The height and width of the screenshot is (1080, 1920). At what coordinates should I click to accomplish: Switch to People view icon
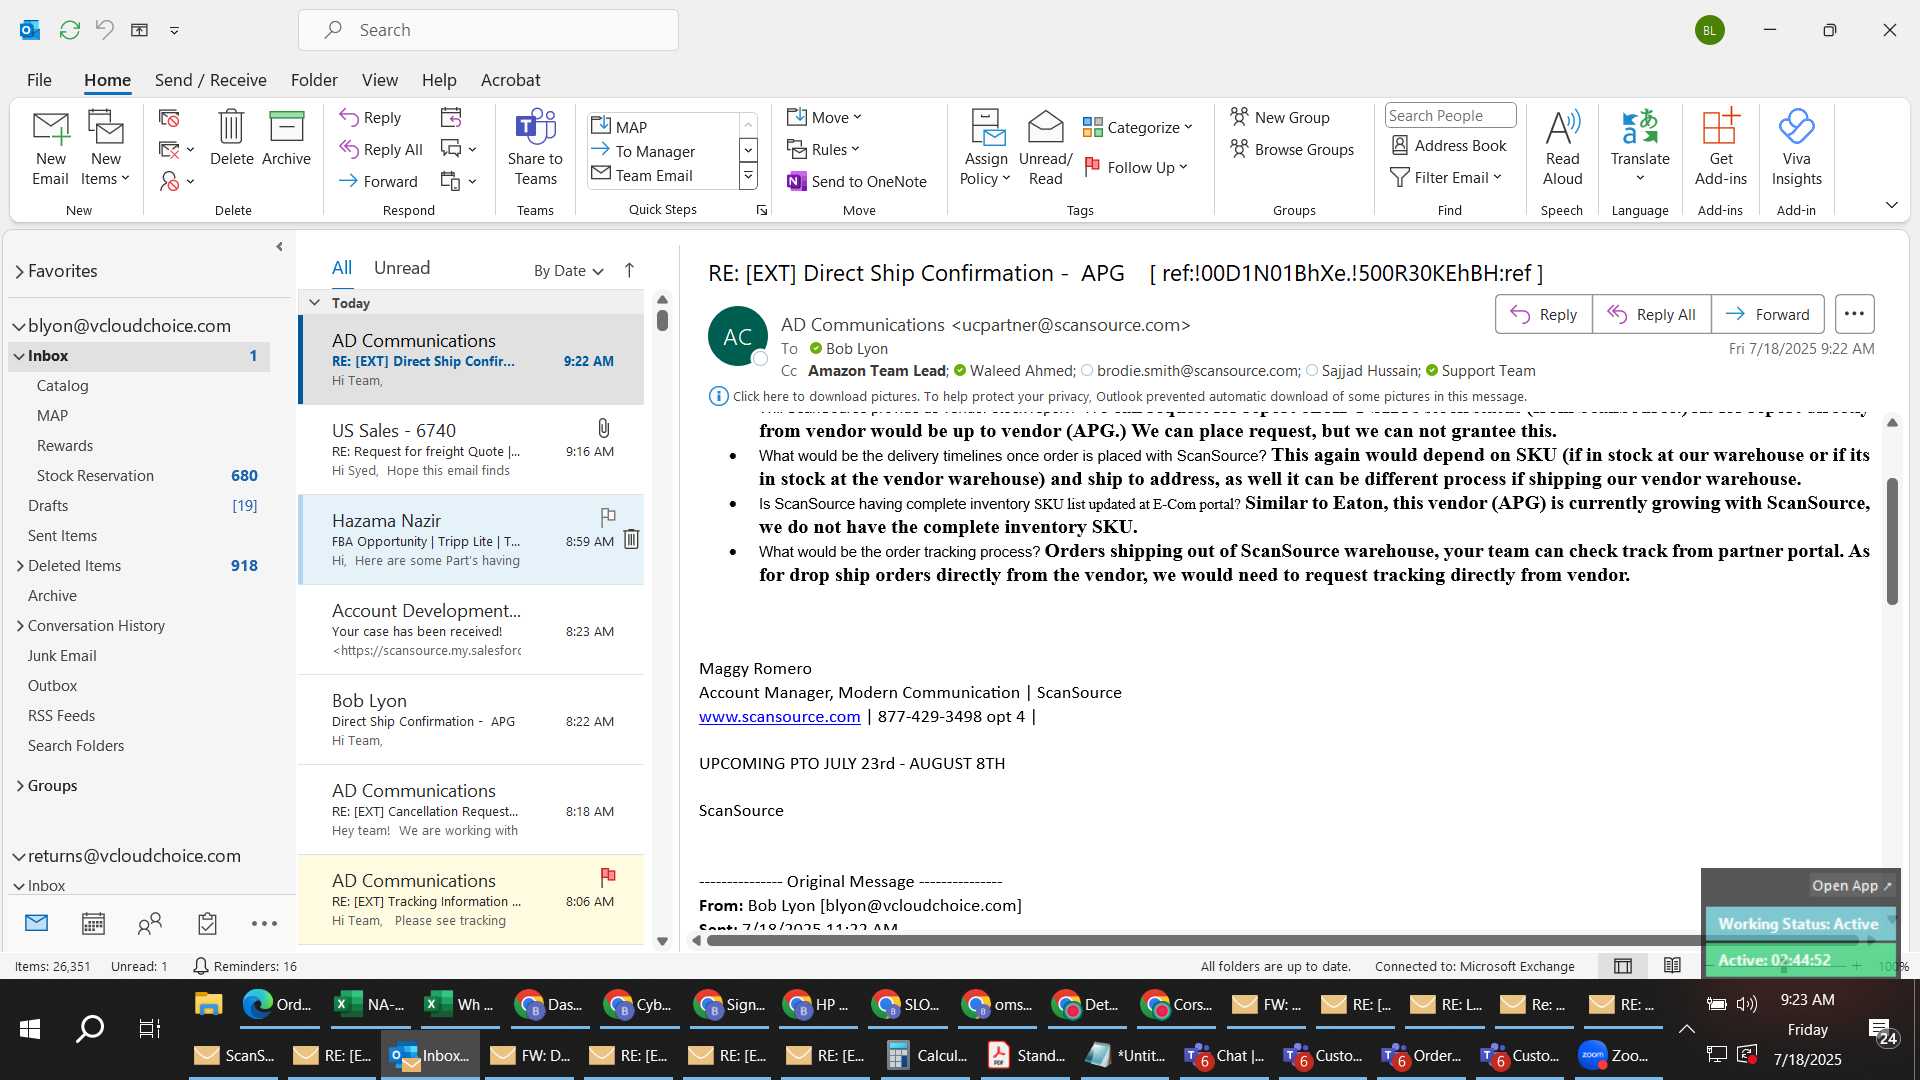tap(150, 923)
